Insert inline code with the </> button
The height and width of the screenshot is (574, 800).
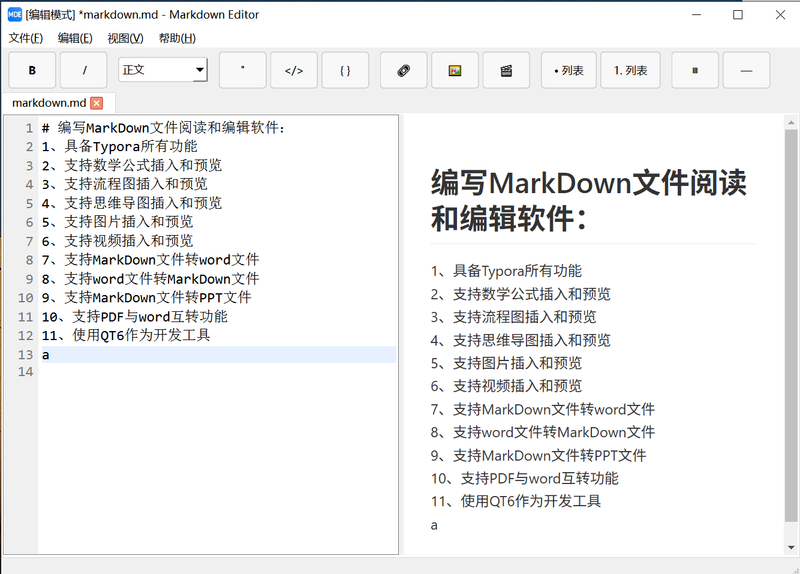pos(294,70)
